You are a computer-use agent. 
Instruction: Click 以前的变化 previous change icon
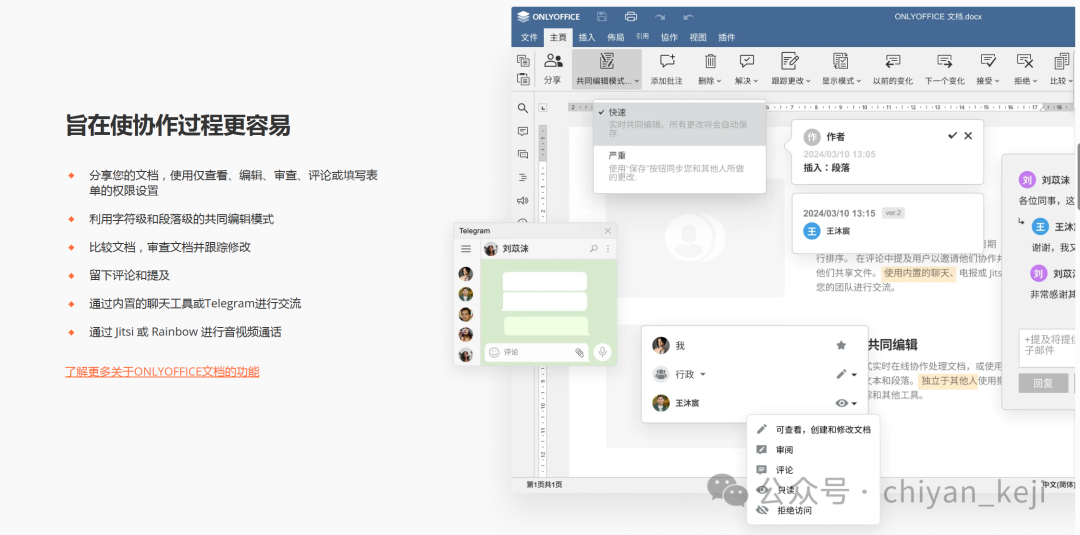pos(893,61)
